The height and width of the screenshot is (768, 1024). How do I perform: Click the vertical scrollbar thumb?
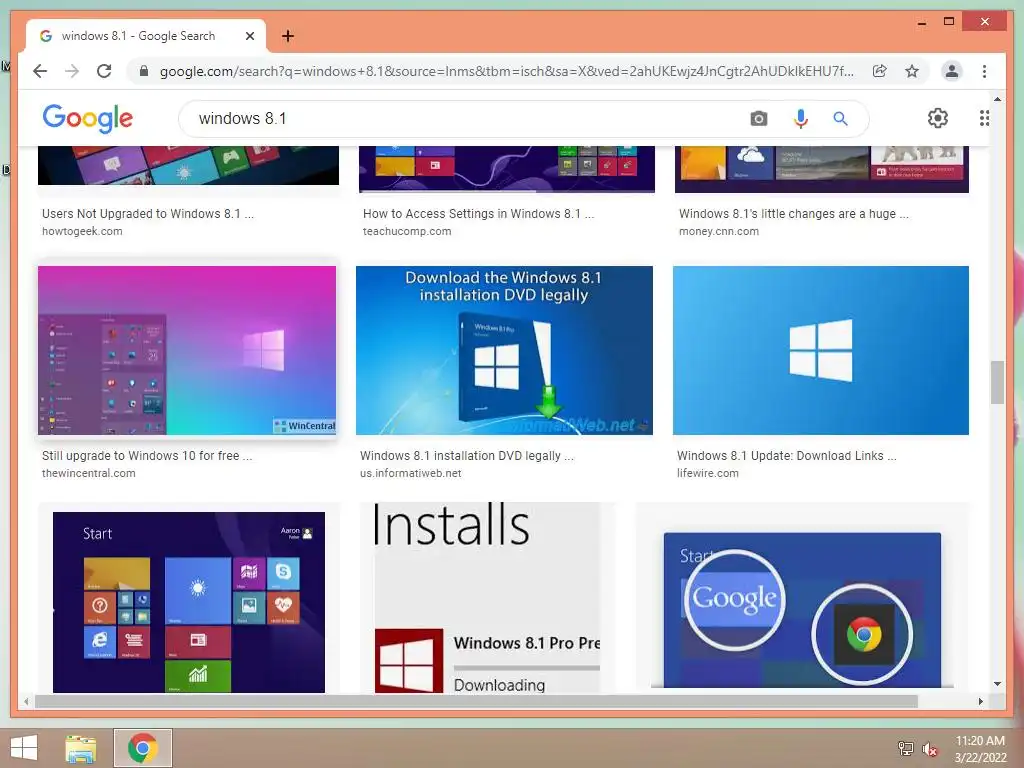[x=997, y=382]
